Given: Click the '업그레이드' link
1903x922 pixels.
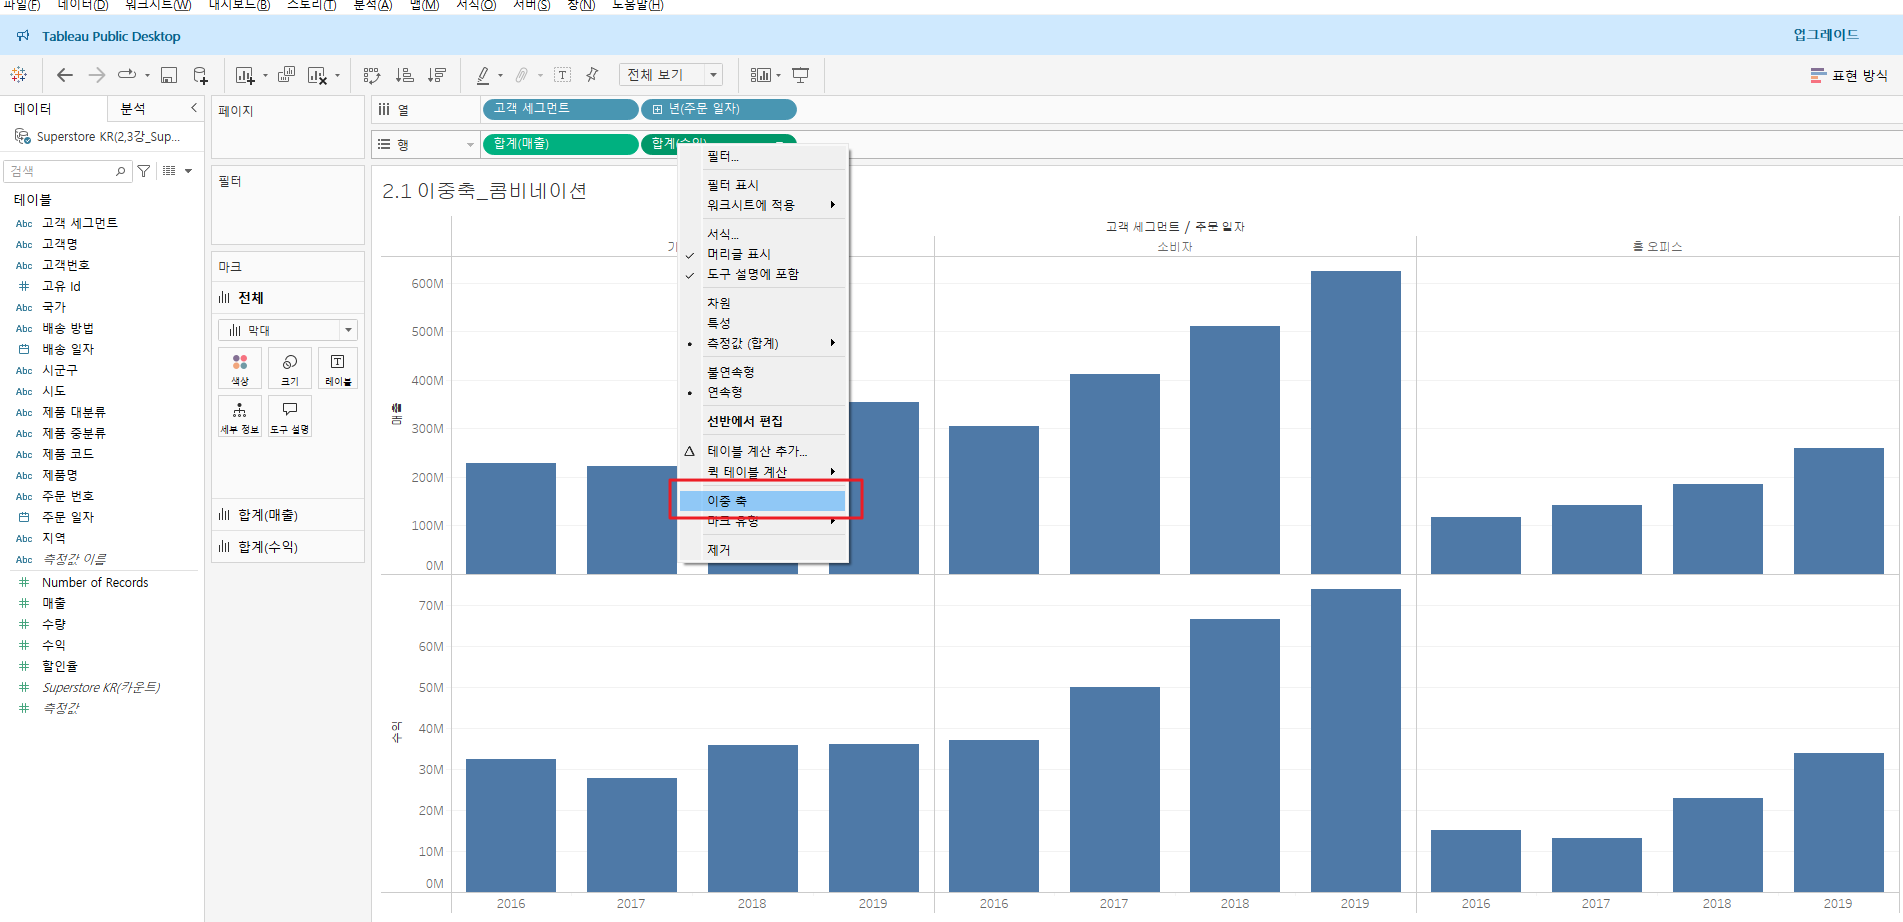Looking at the screenshot, I should point(1826,35).
